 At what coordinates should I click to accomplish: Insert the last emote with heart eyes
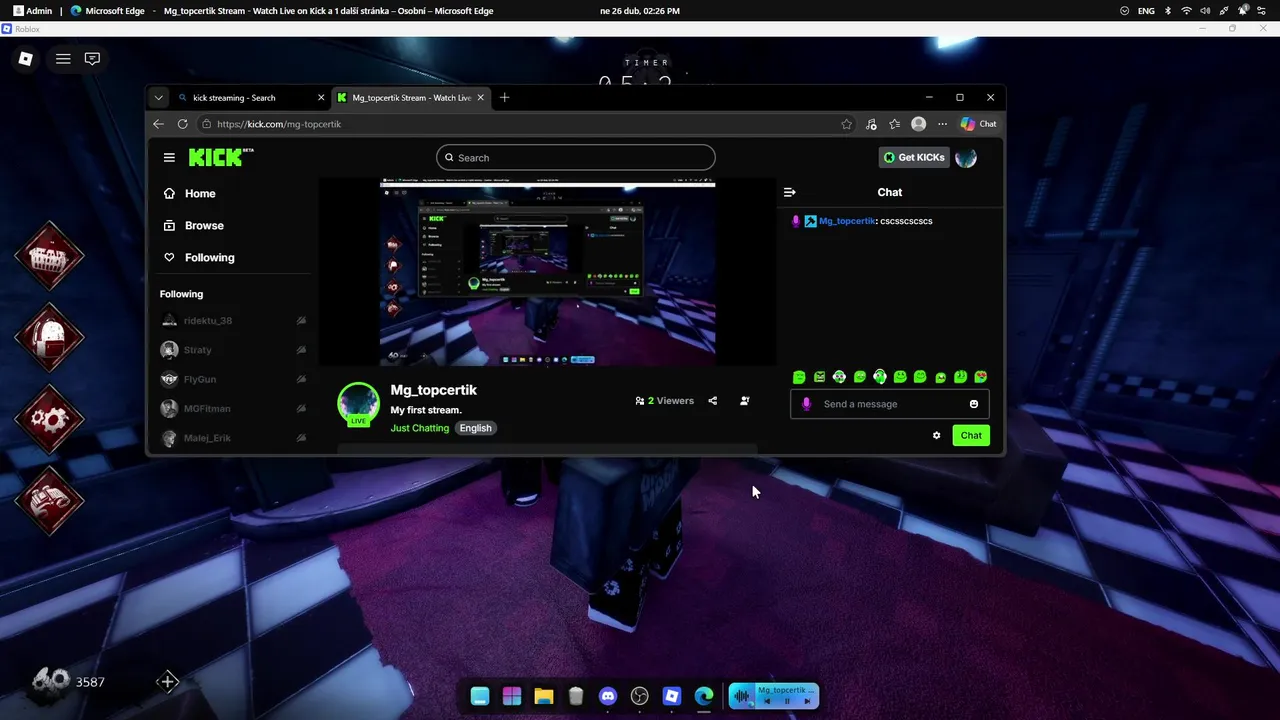pos(980,377)
